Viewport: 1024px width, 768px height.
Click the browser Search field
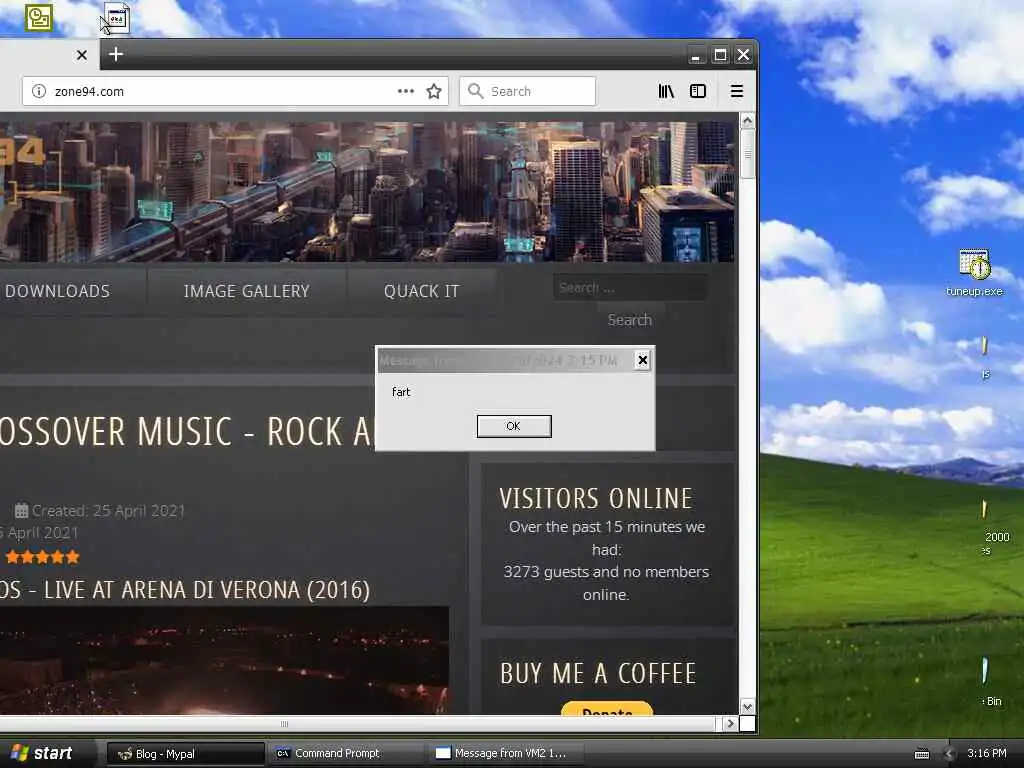528,91
